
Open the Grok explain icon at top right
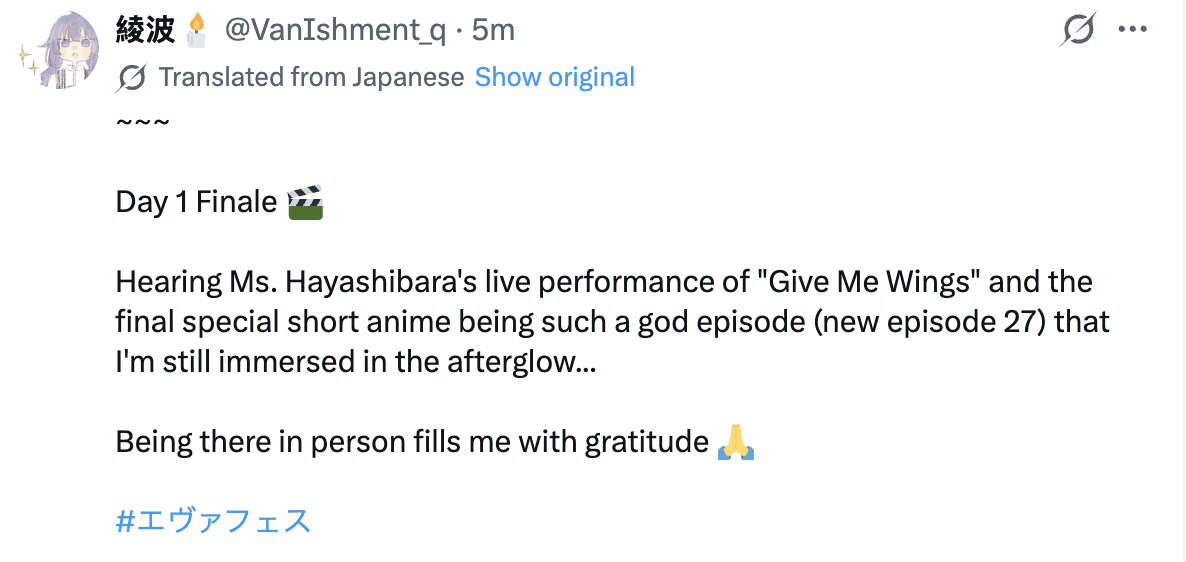1078,30
